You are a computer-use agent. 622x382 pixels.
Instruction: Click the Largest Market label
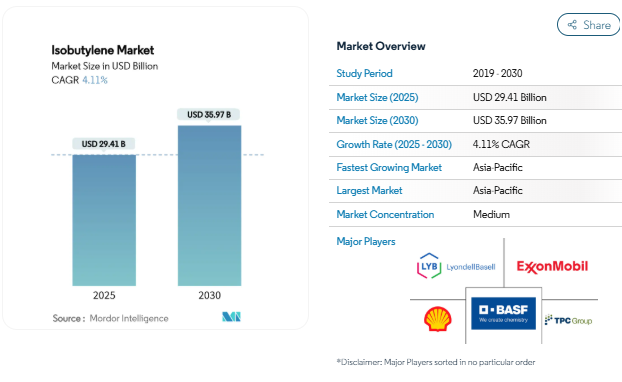[369, 190]
